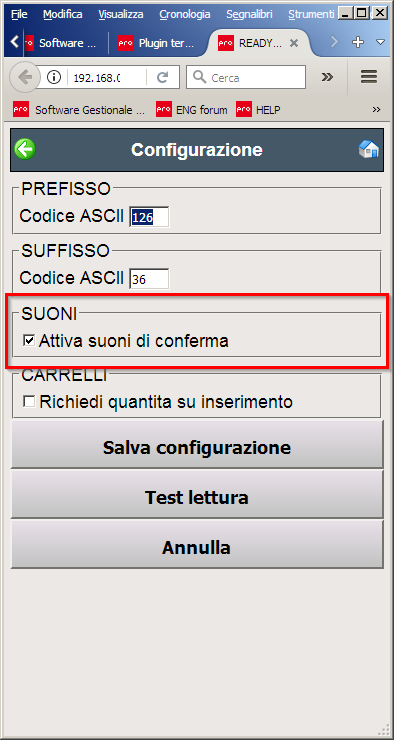
Task: Focus the SUFFISSO Codice ASCII field
Action: [149, 279]
